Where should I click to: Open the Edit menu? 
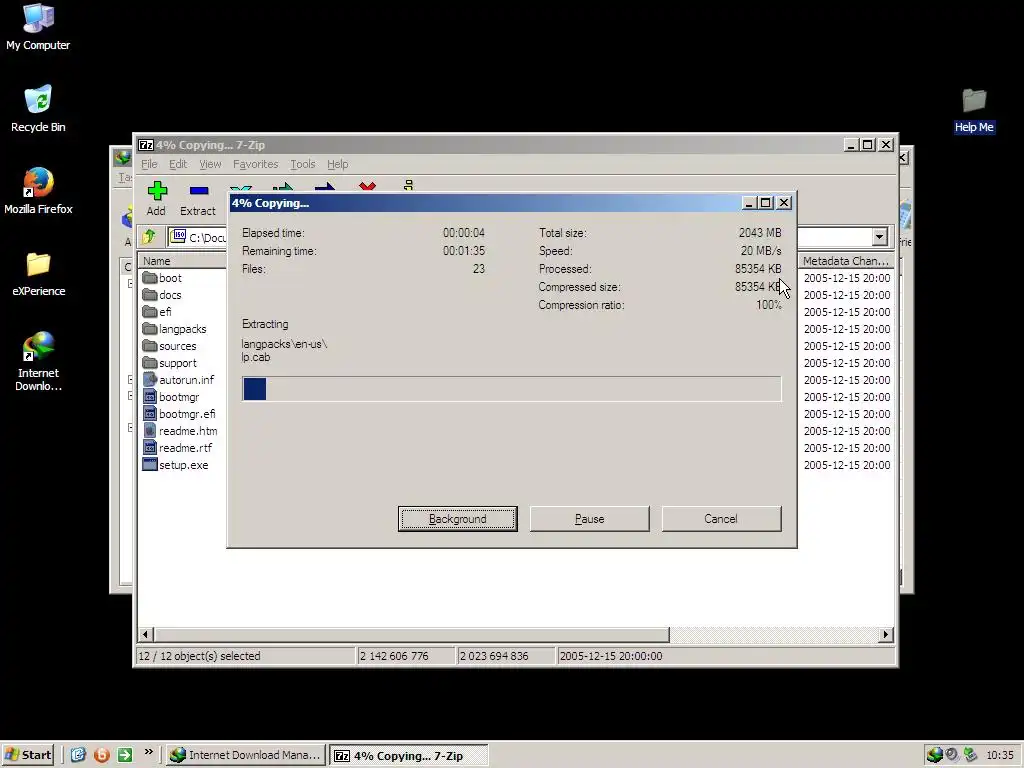178,164
